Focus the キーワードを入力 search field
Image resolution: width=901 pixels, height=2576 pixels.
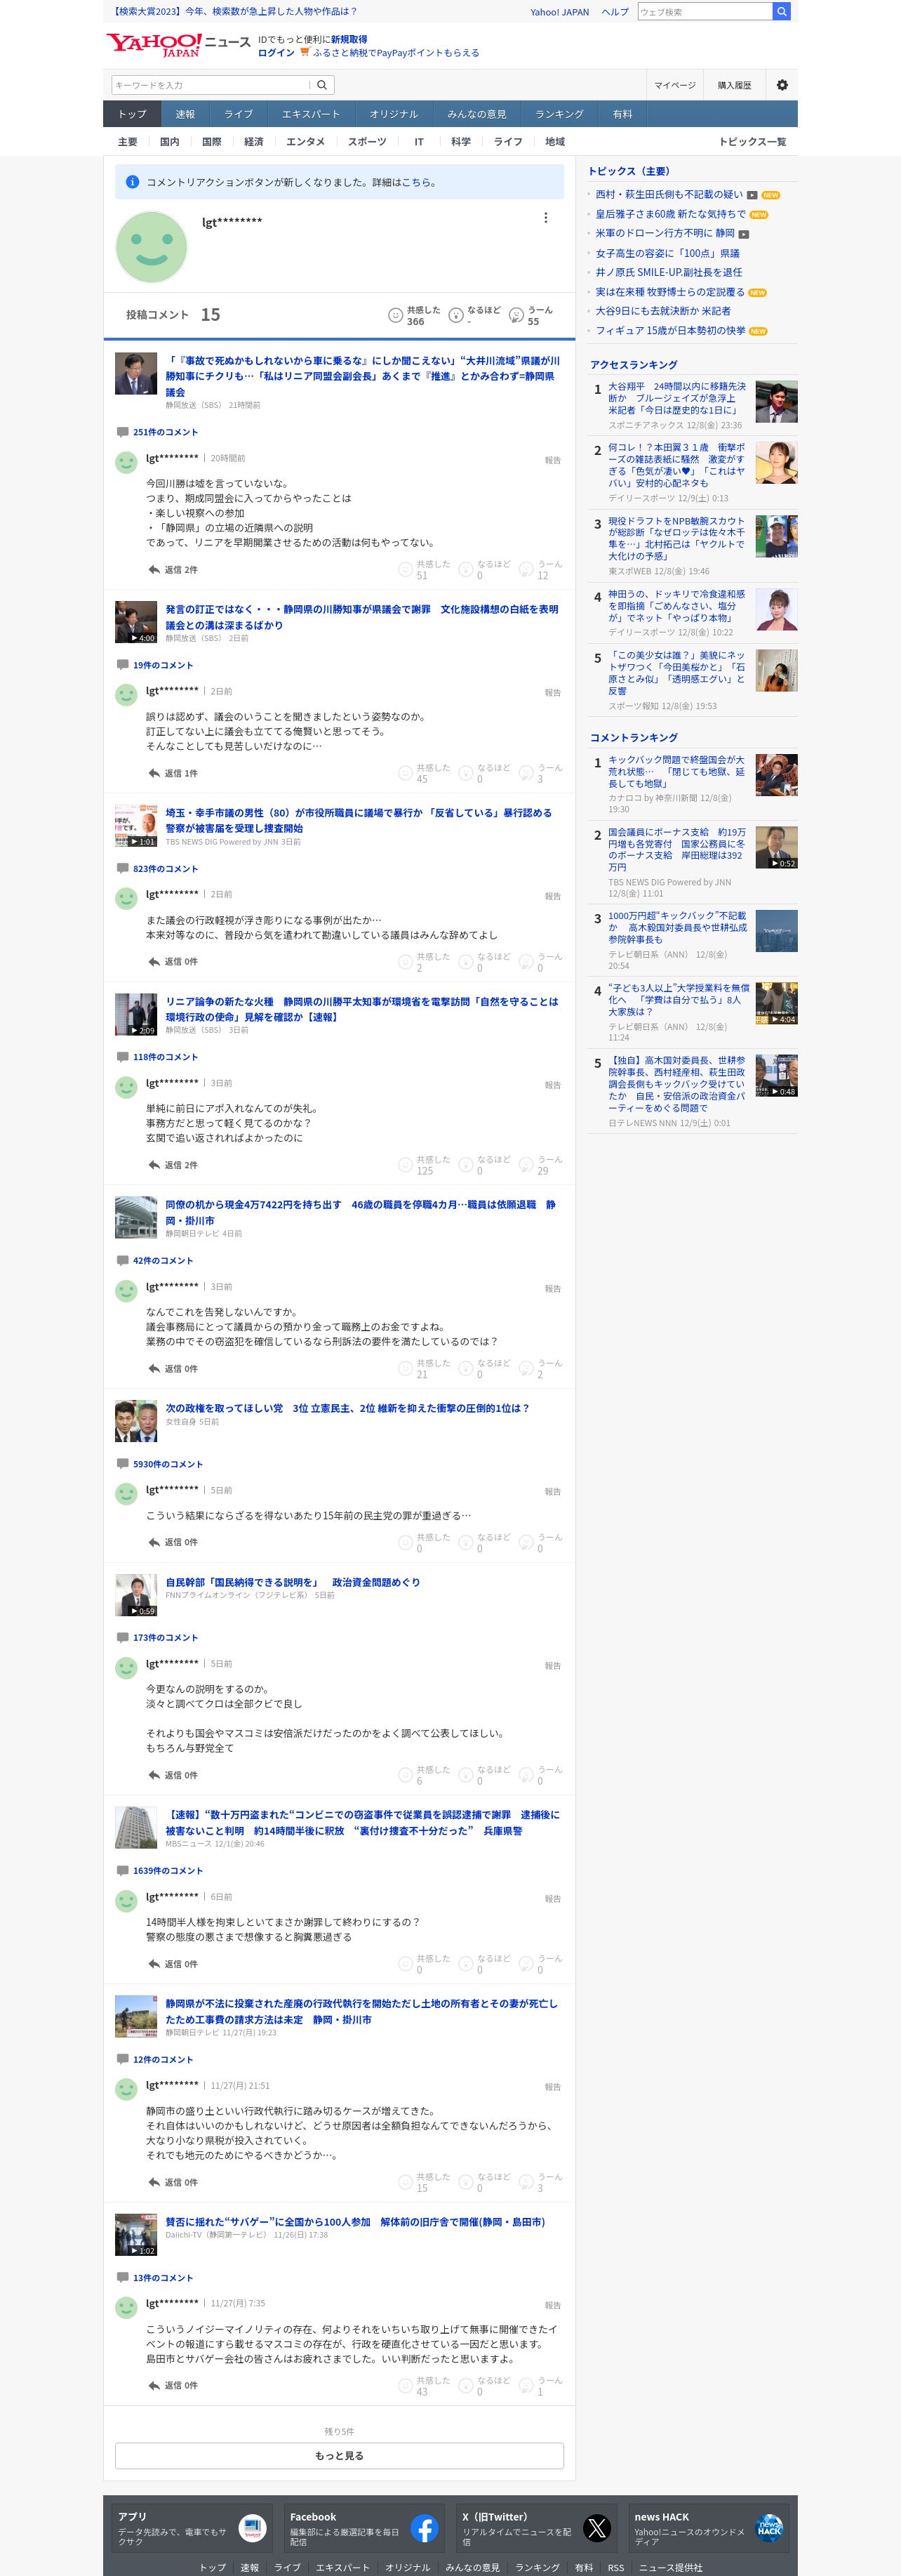(210, 85)
